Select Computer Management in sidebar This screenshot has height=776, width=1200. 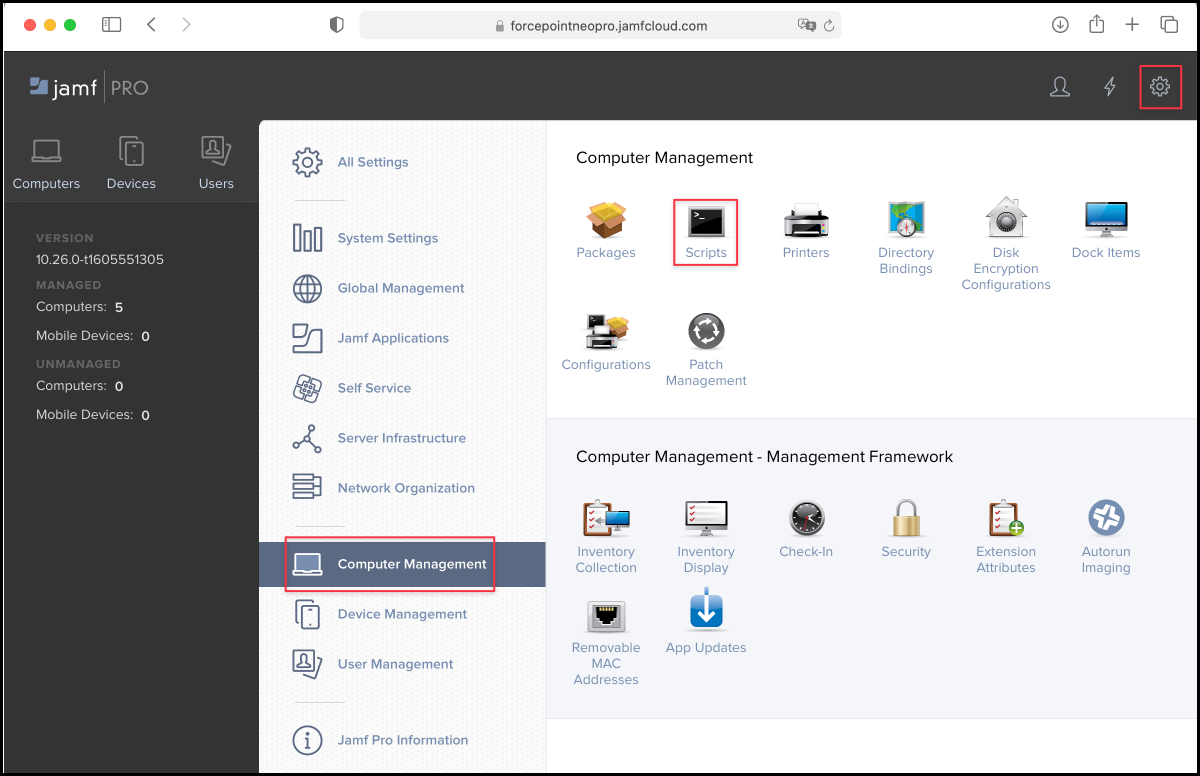coord(411,564)
